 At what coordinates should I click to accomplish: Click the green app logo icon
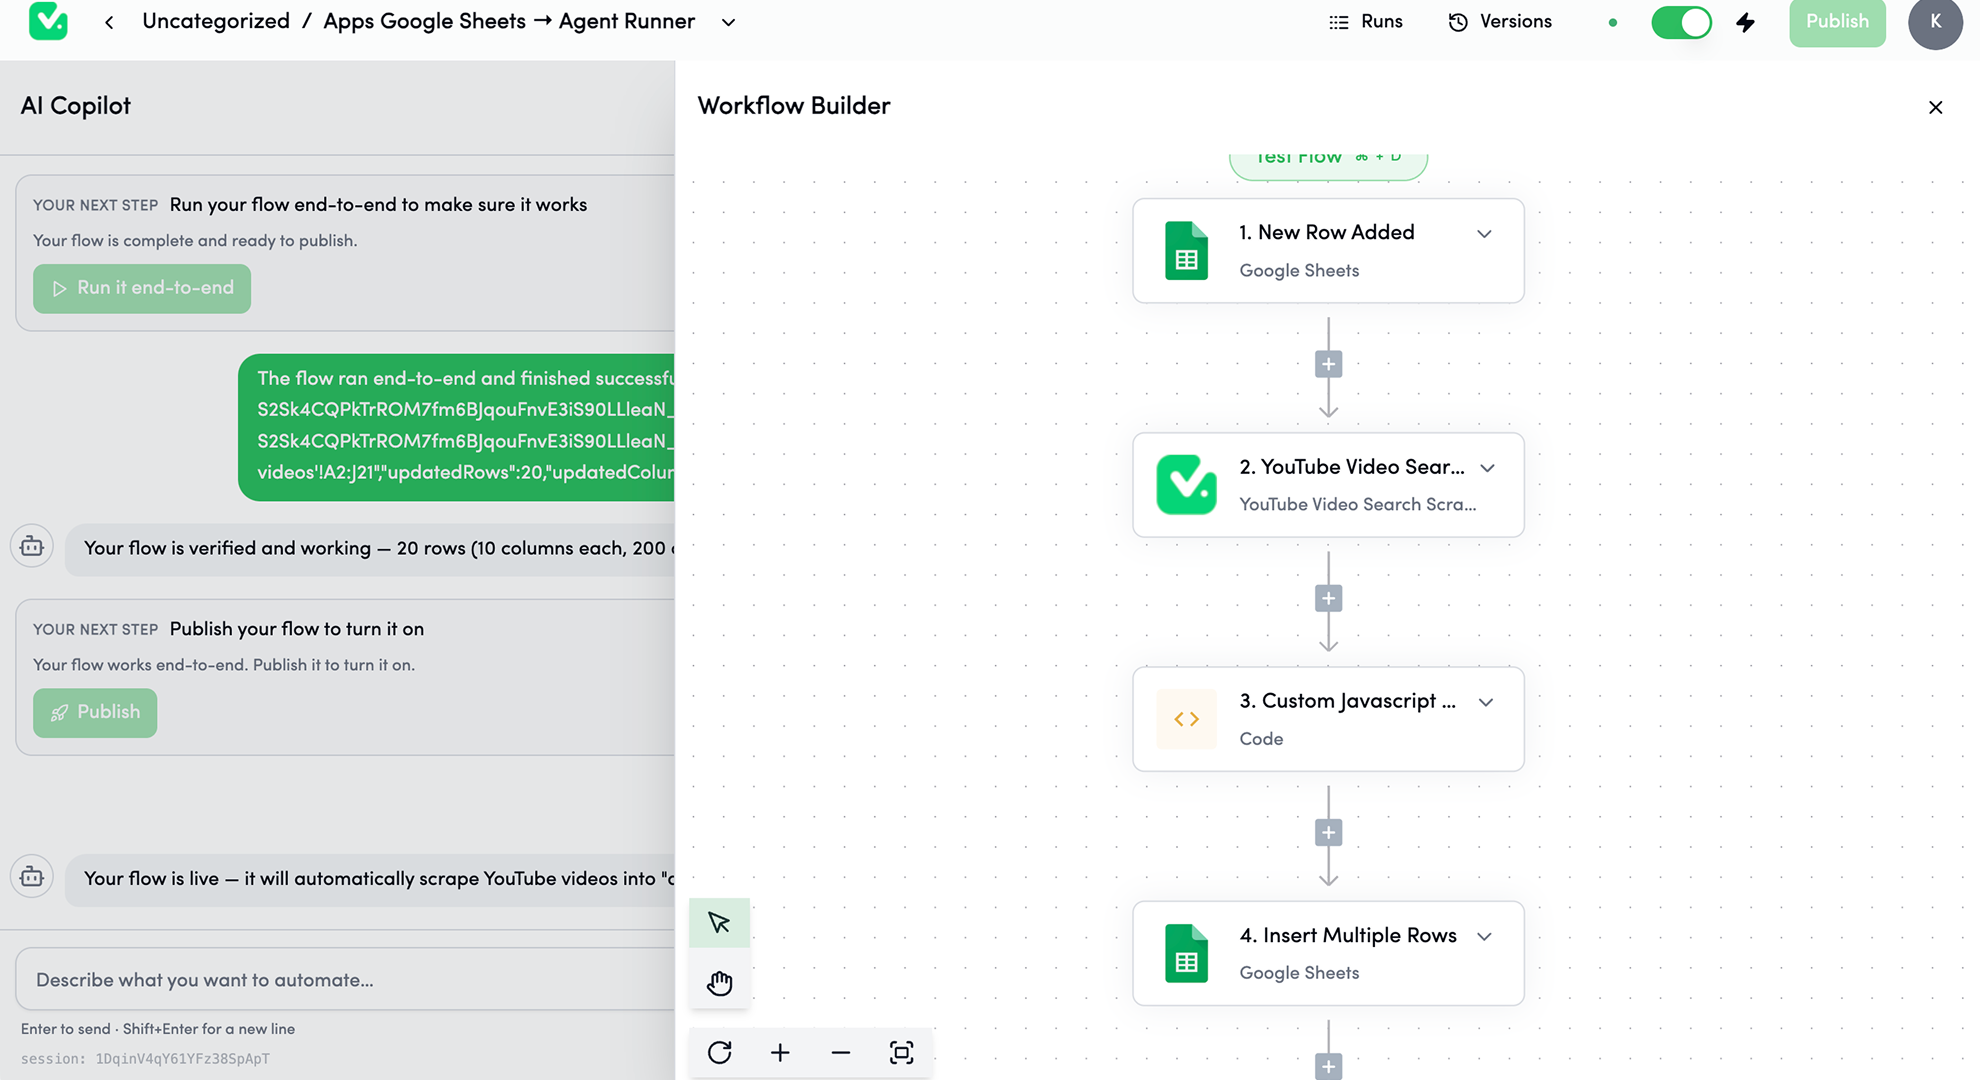click(48, 21)
